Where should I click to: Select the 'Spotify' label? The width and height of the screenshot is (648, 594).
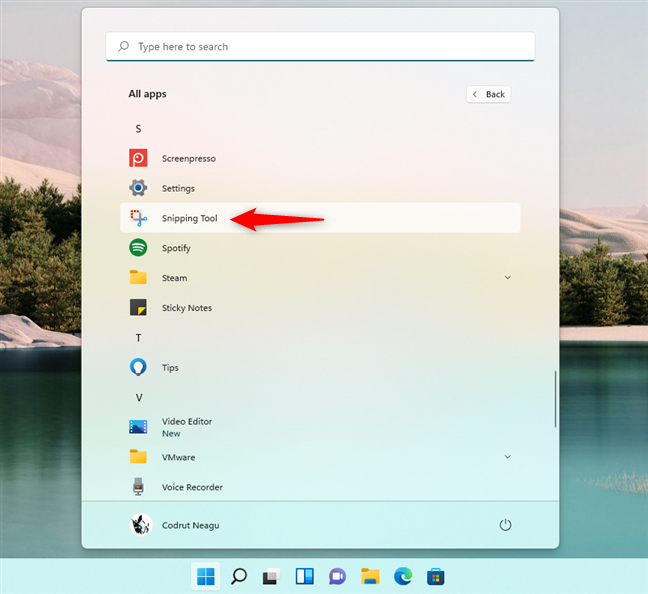click(176, 248)
